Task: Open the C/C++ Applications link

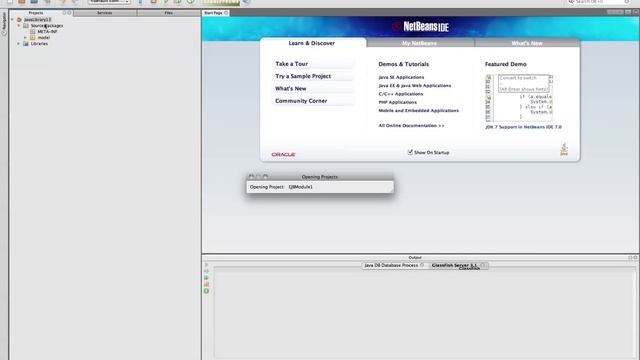Action: [x=401, y=94]
